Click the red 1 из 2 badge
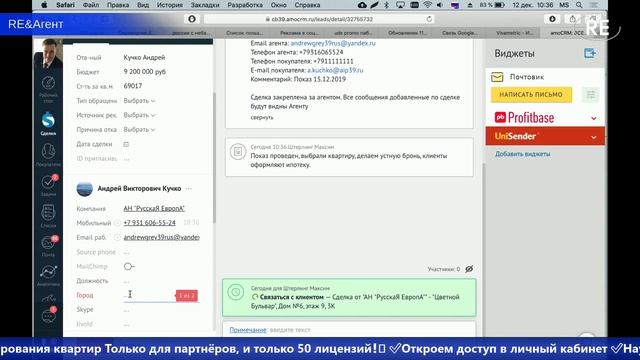Screen dimensions: 640x360 click(x=187, y=296)
